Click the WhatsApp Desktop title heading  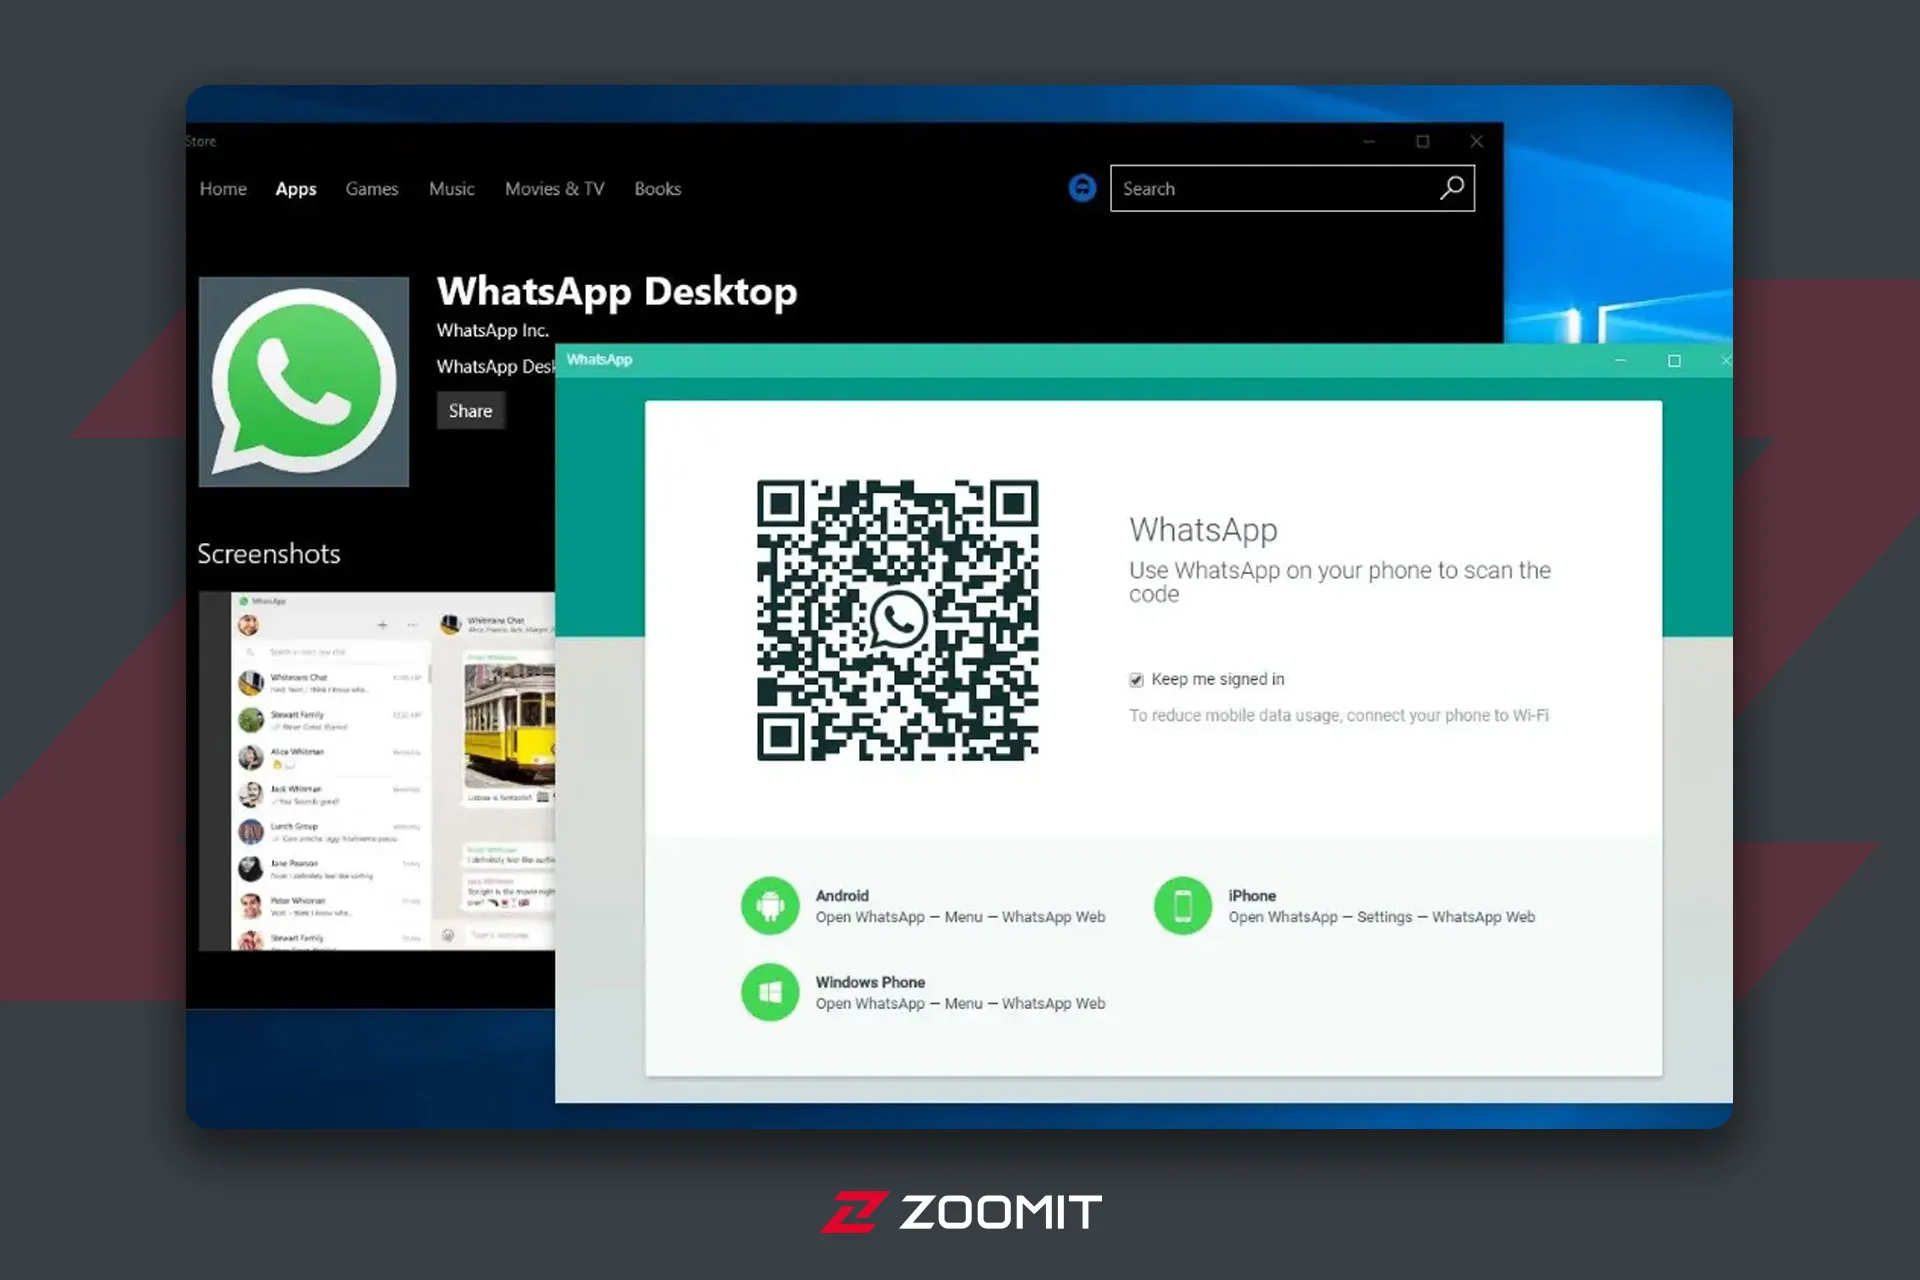(617, 291)
